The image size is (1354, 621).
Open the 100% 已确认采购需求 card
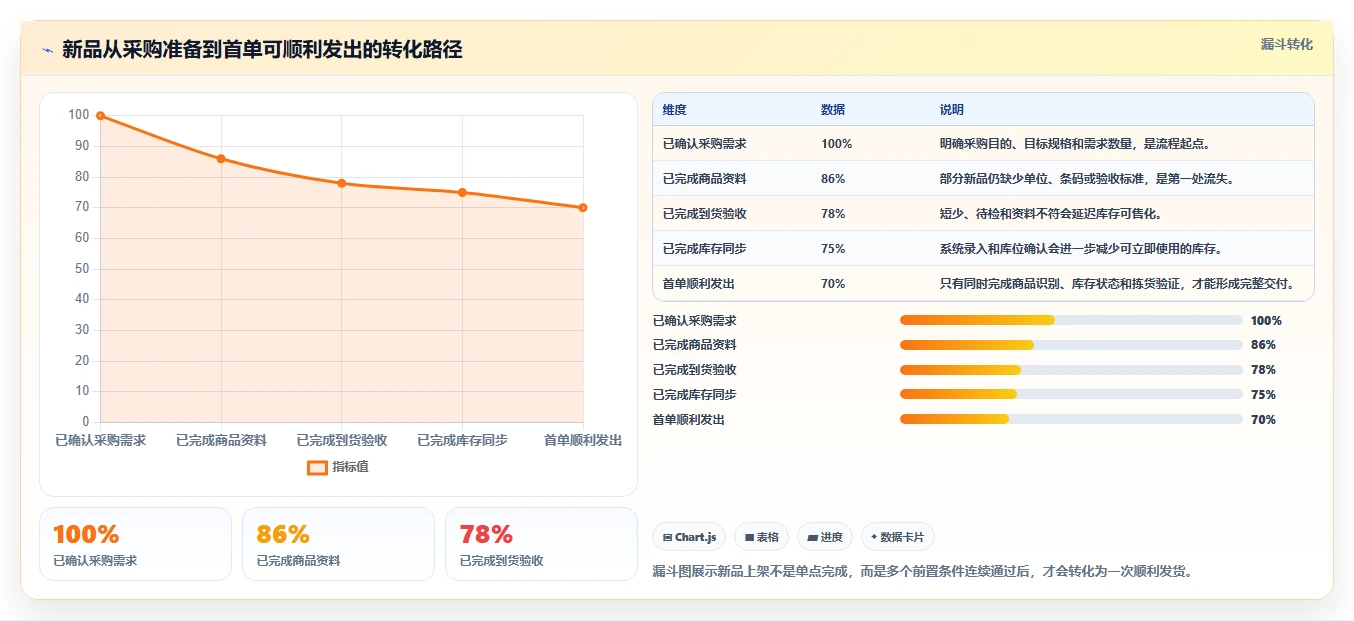135,544
